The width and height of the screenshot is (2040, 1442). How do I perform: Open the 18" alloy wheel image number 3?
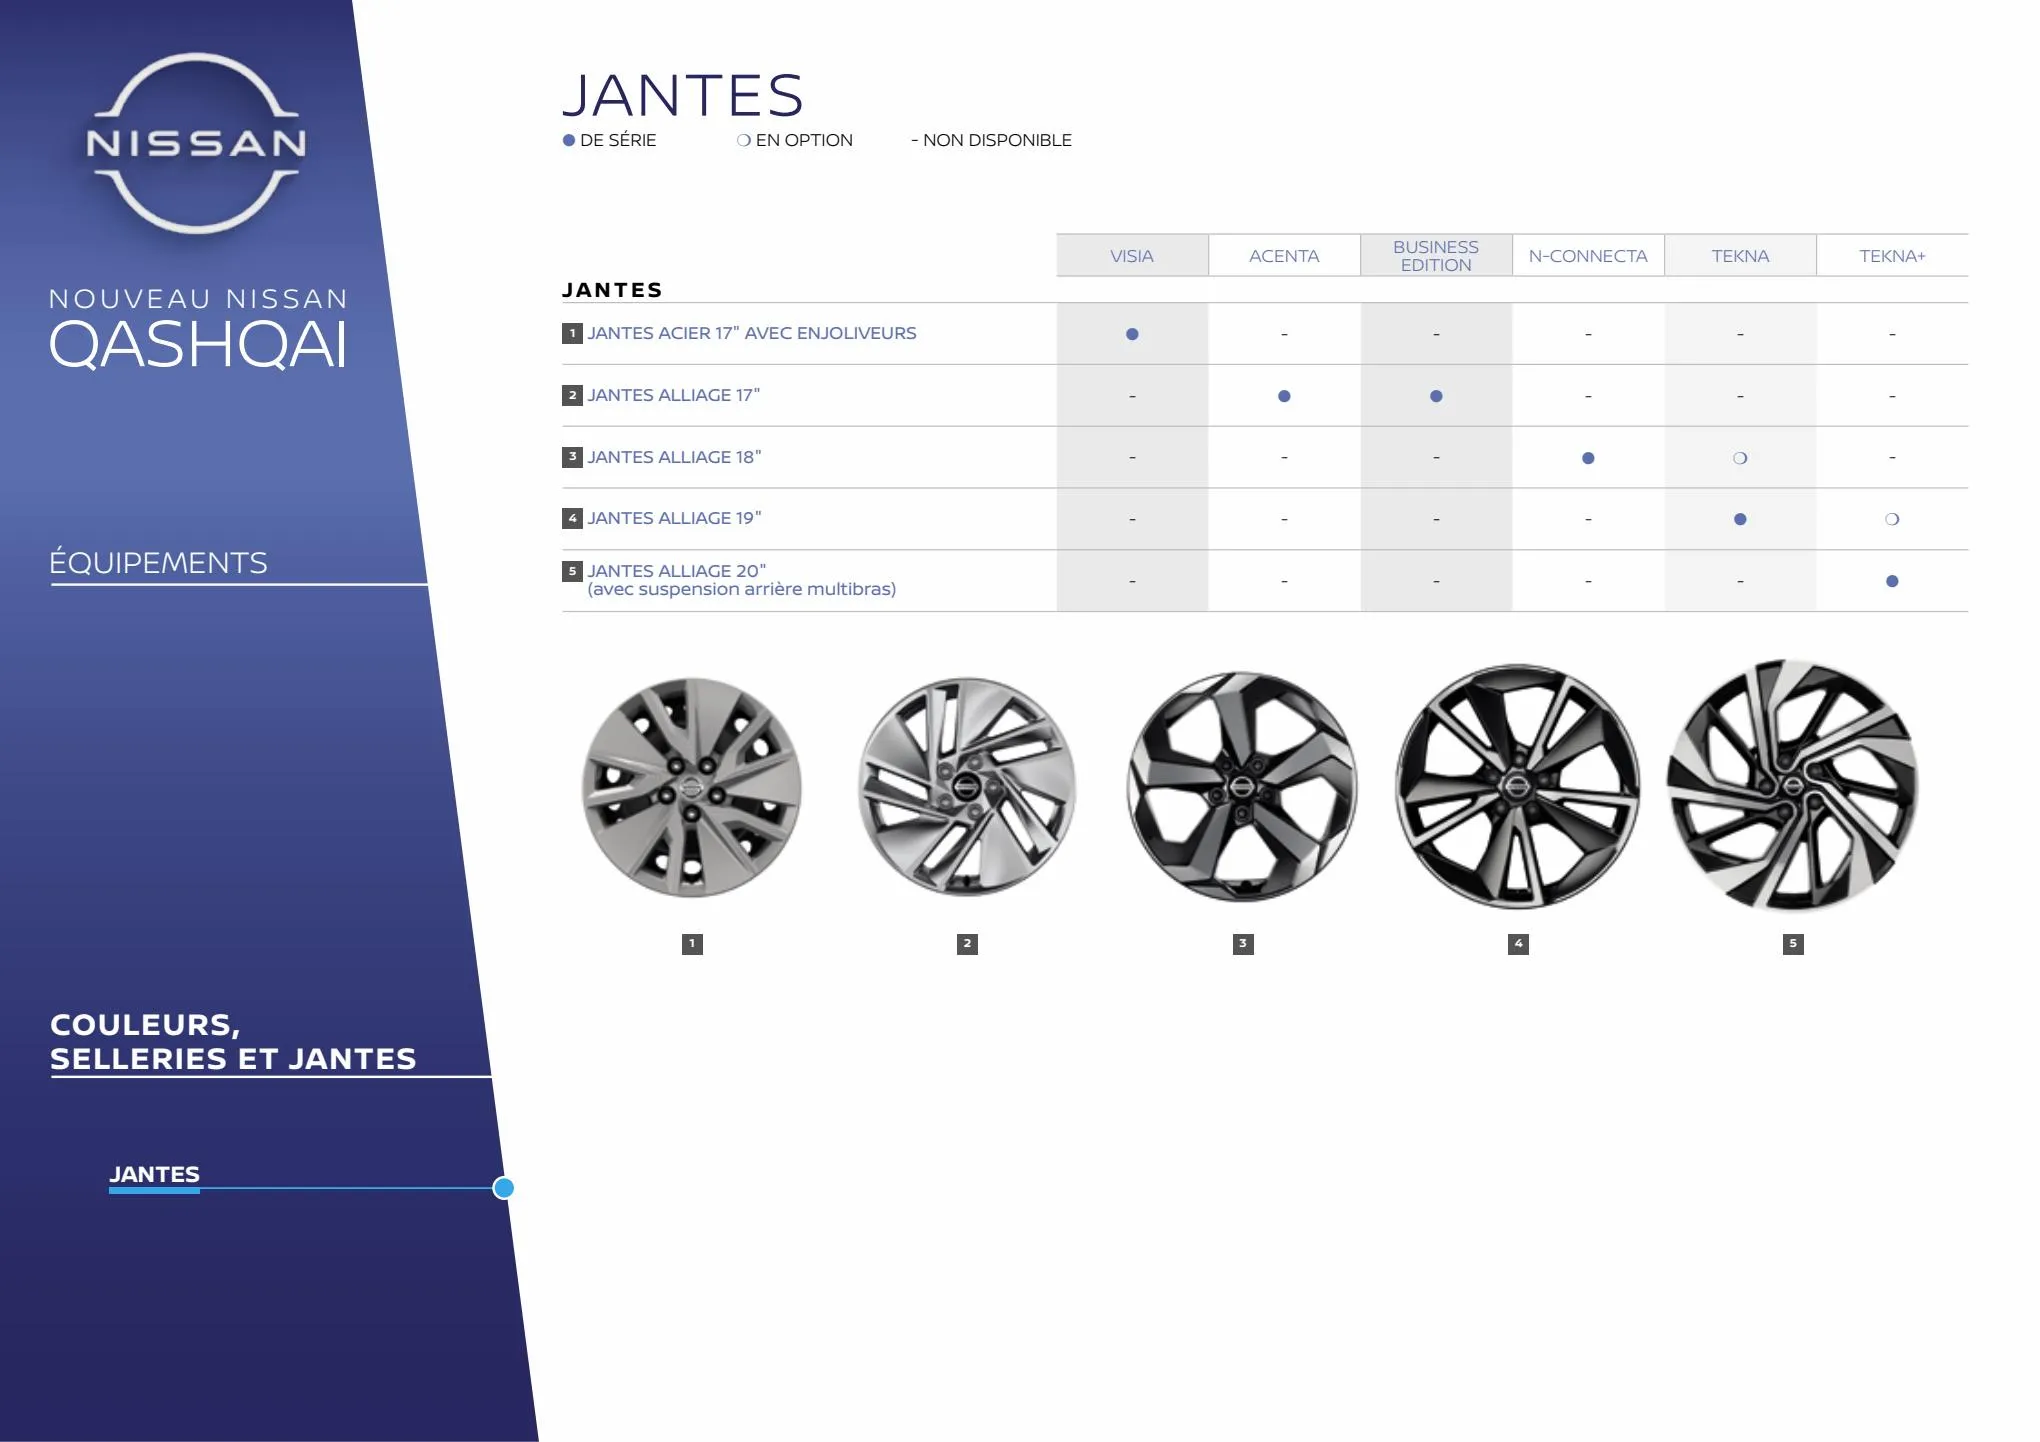(x=1242, y=787)
